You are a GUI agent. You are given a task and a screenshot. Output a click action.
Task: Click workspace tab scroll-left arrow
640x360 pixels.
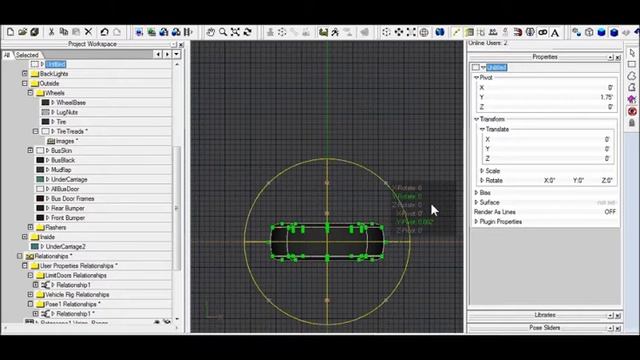click(x=158, y=54)
